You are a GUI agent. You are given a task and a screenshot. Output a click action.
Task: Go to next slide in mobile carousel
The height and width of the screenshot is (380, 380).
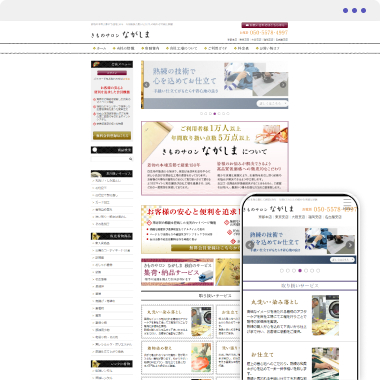point(350,245)
